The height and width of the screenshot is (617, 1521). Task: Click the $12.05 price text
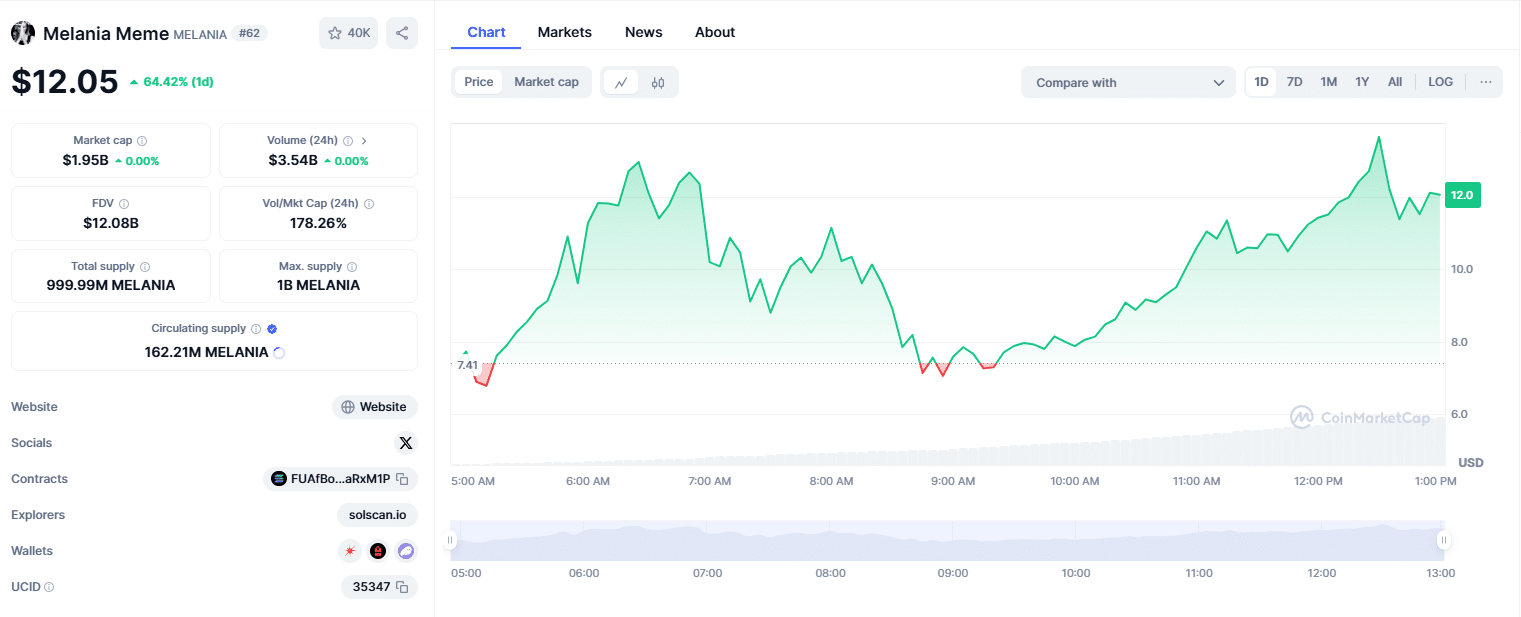coord(65,81)
